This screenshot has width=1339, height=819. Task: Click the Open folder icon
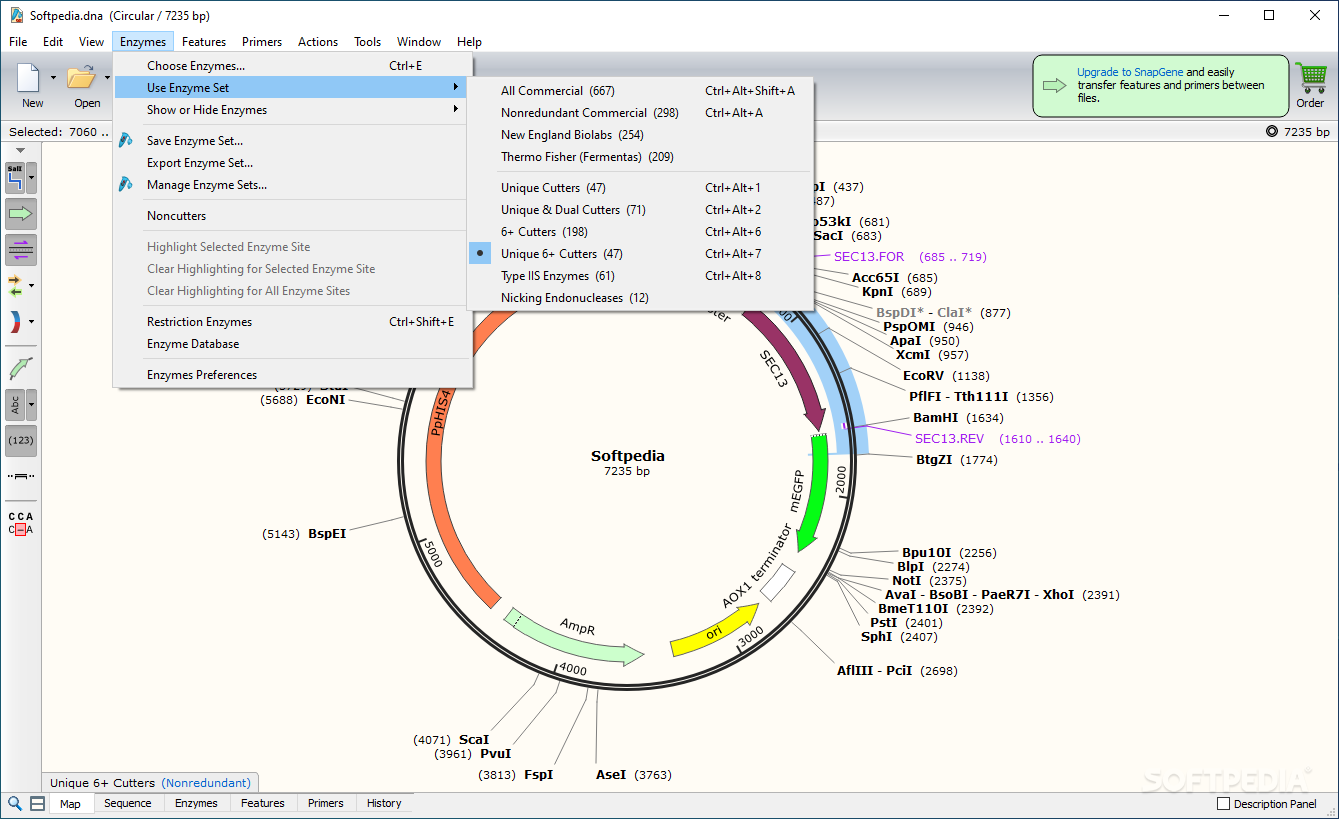click(x=81, y=77)
